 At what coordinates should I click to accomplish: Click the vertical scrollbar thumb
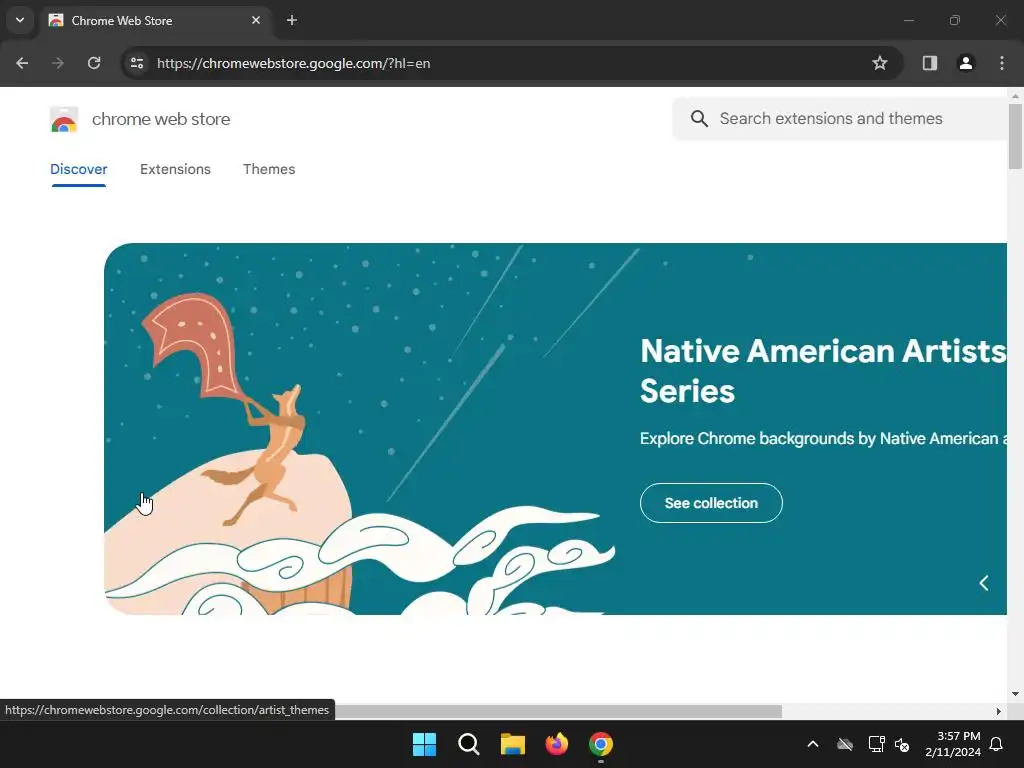(1015, 136)
